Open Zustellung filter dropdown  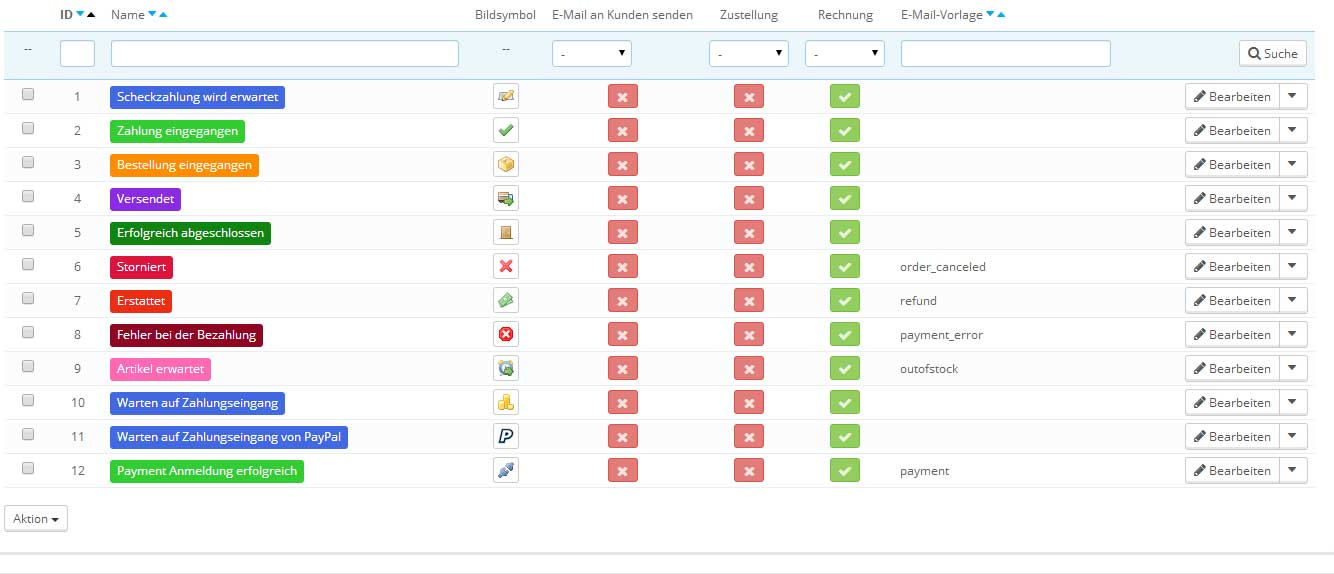click(x=749, y=53)
